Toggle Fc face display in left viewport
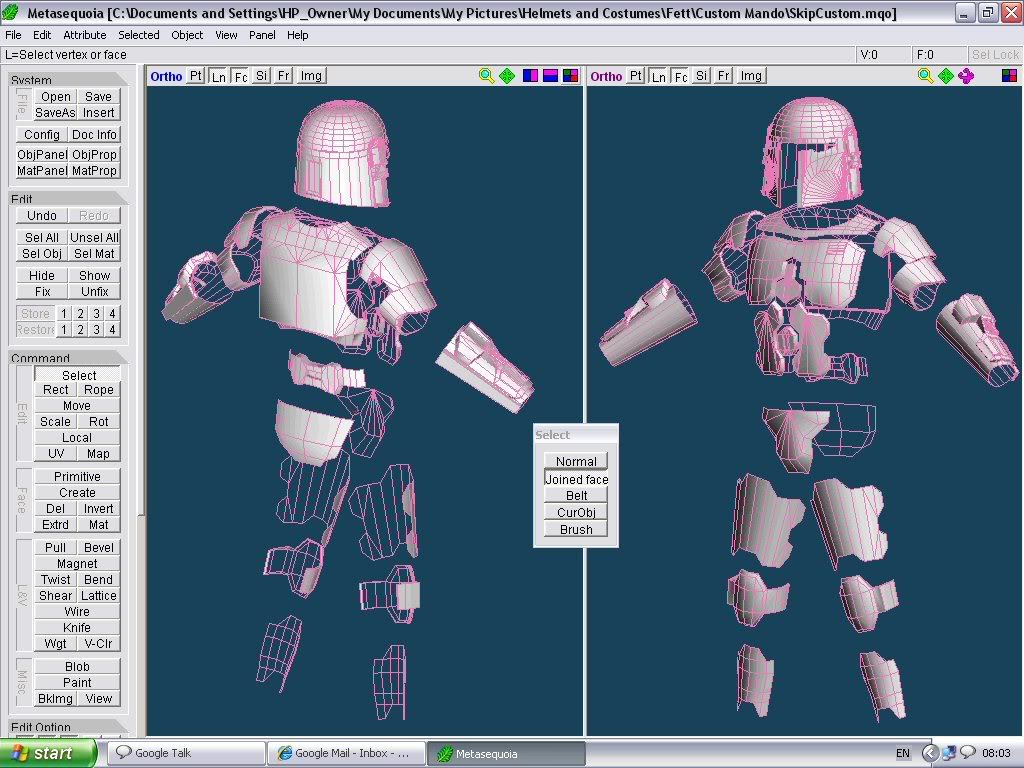This screenshot has width=1024, height=768. point(241,76)
